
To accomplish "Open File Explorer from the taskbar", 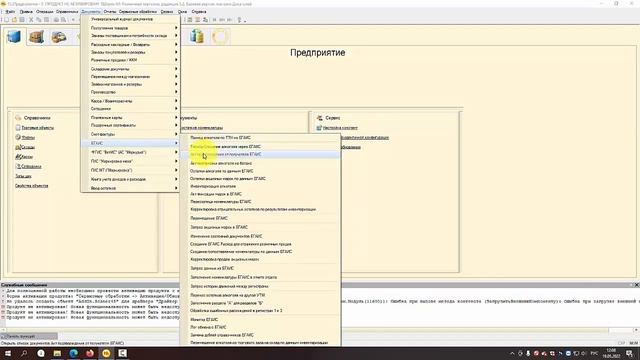I will pos(57,353).
